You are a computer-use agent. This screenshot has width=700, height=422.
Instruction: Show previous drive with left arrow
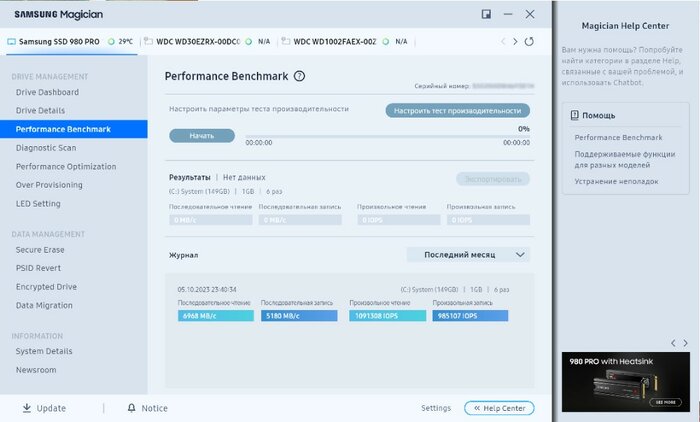pos(503,42)
